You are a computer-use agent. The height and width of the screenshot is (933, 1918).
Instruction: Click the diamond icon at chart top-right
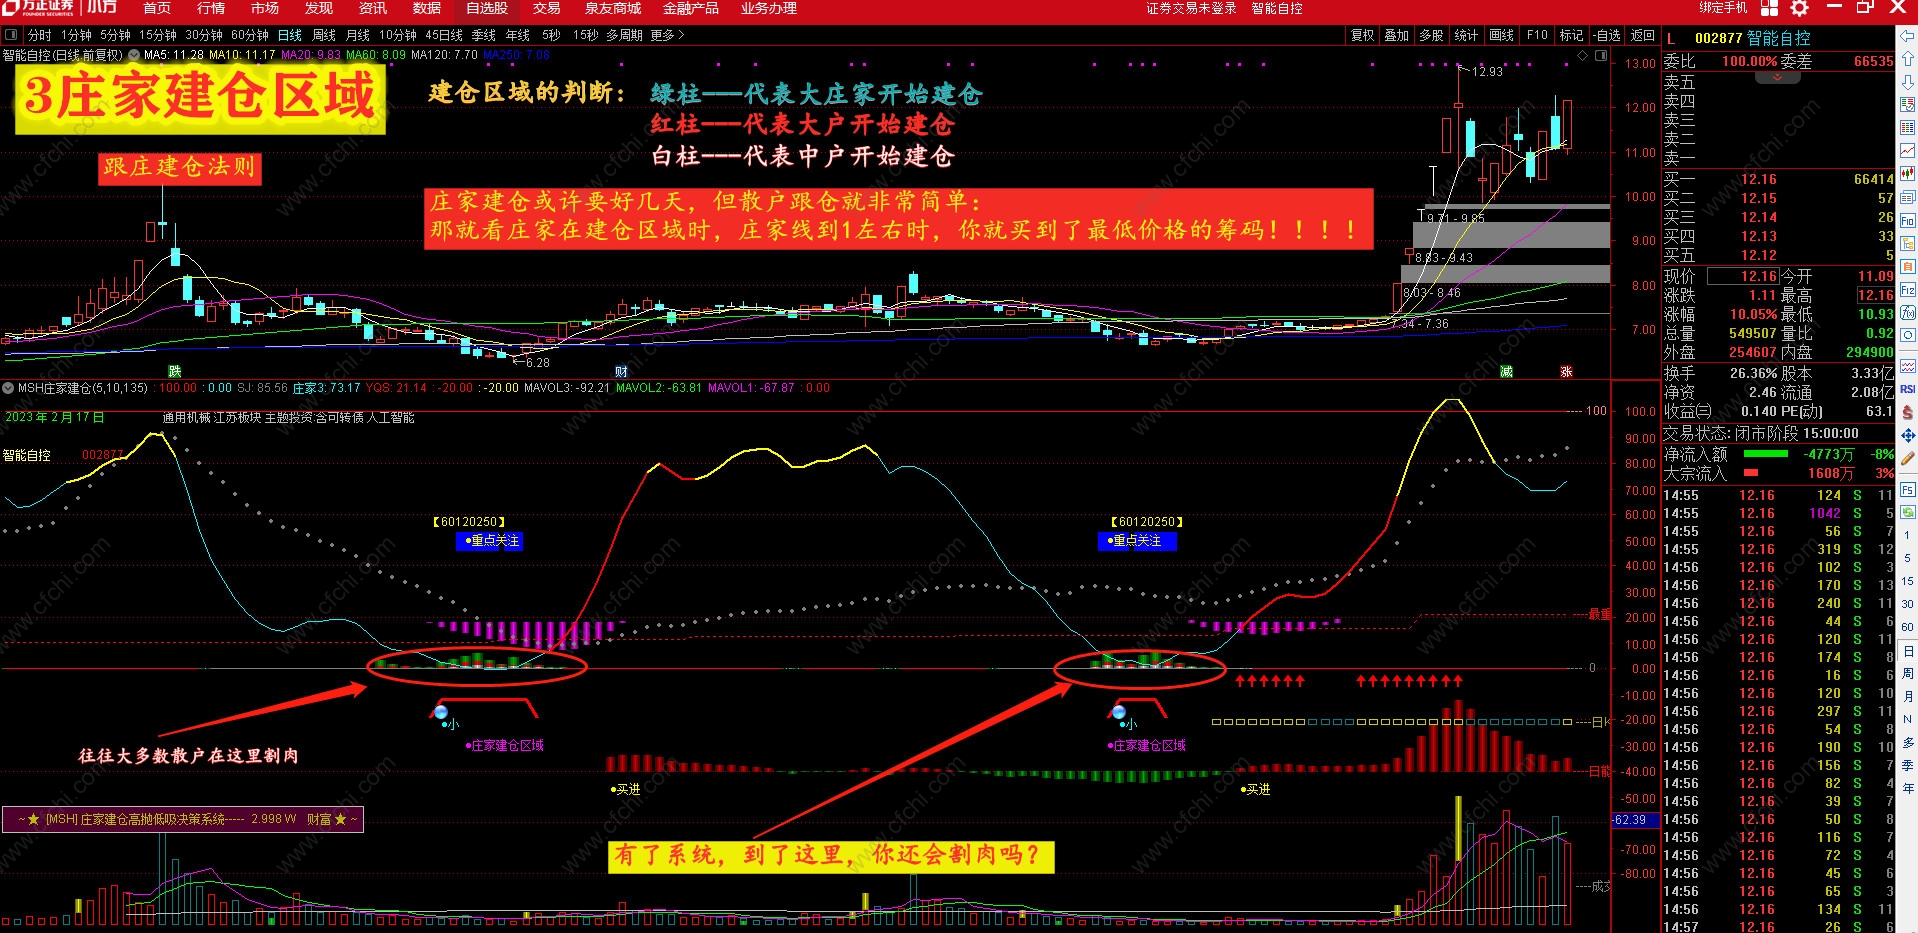tap(1583, 56)
